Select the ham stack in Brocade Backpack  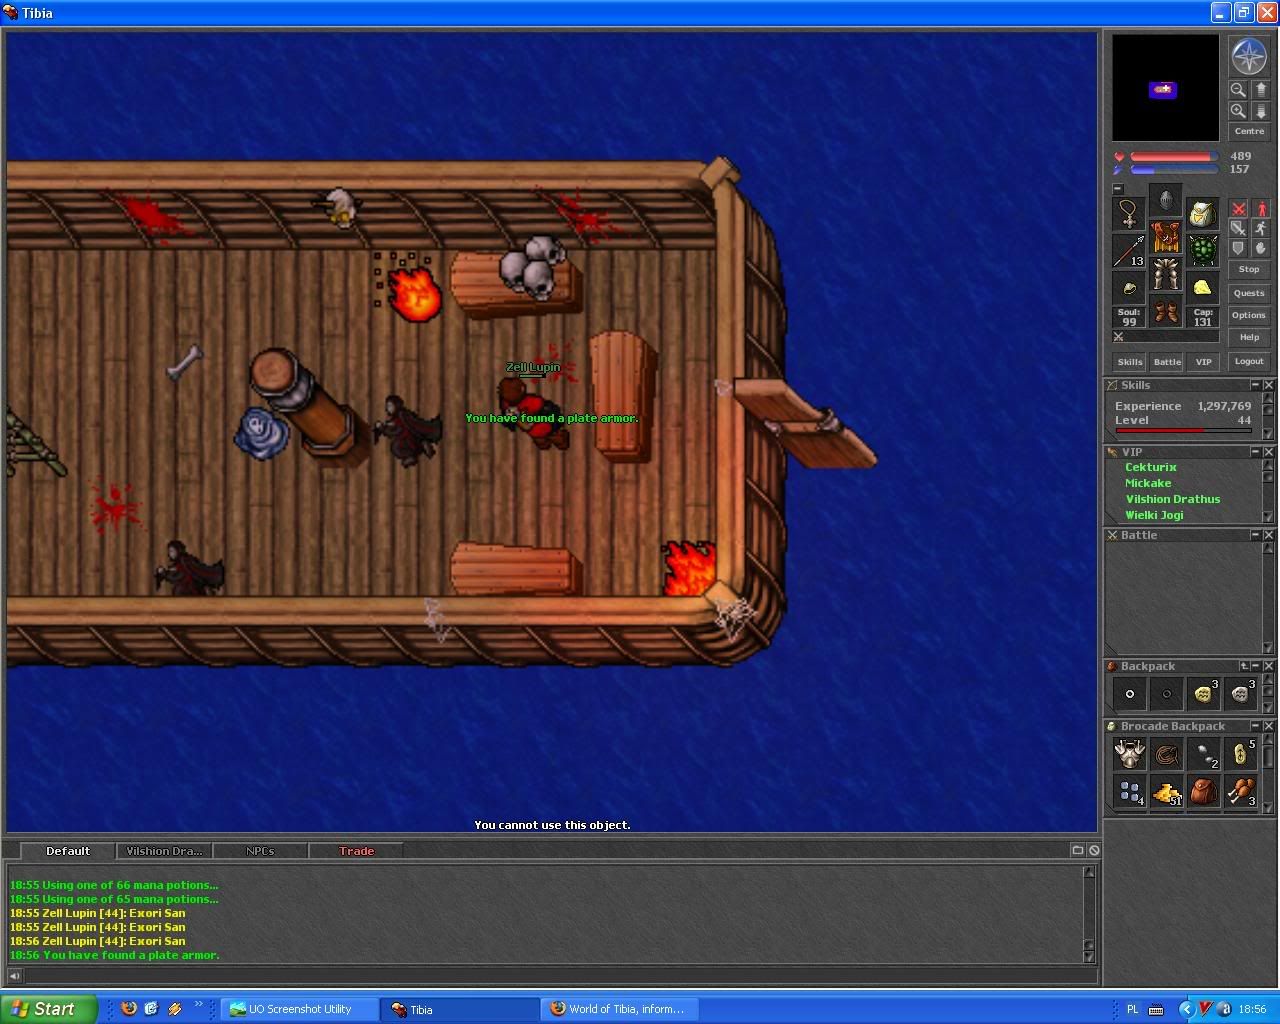[x=1240, y=792]
